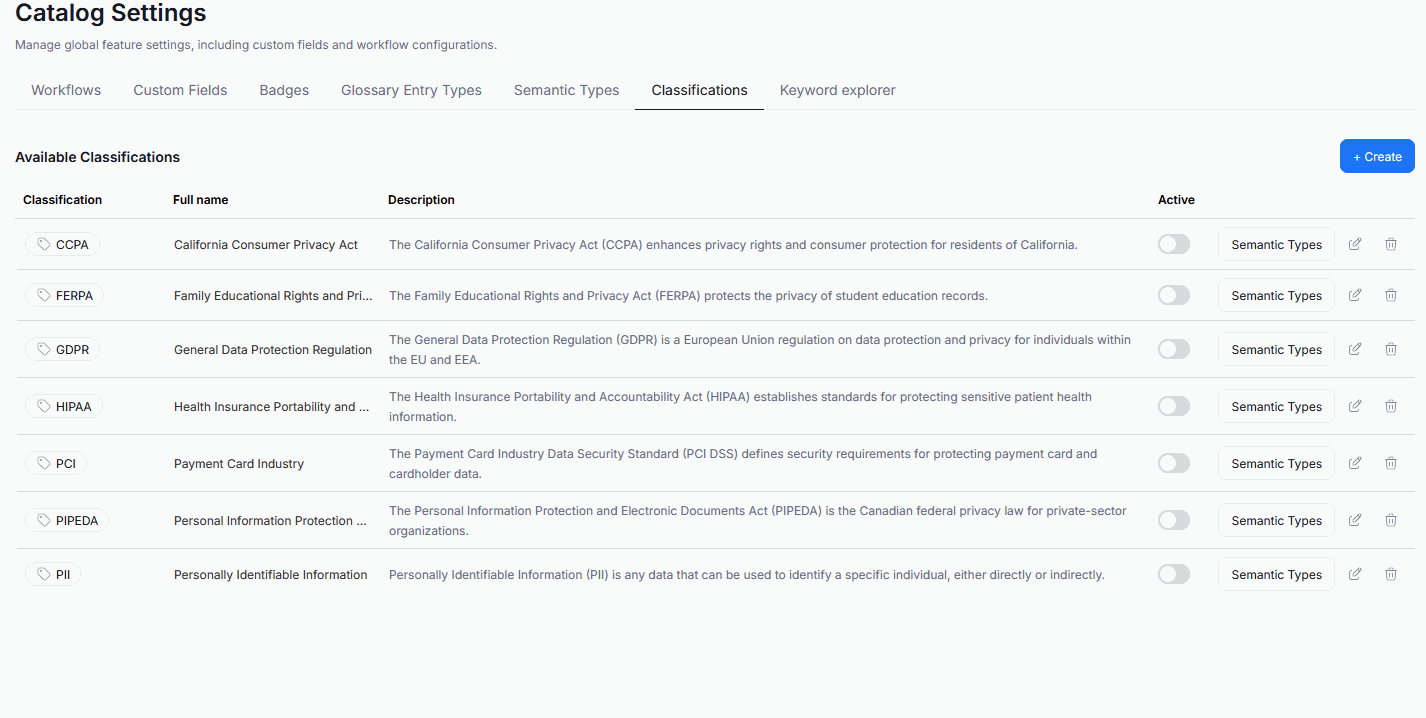Delete the PIPEDA classification
Screen dimensions: 1426x718
click(x=1391, y=520)
